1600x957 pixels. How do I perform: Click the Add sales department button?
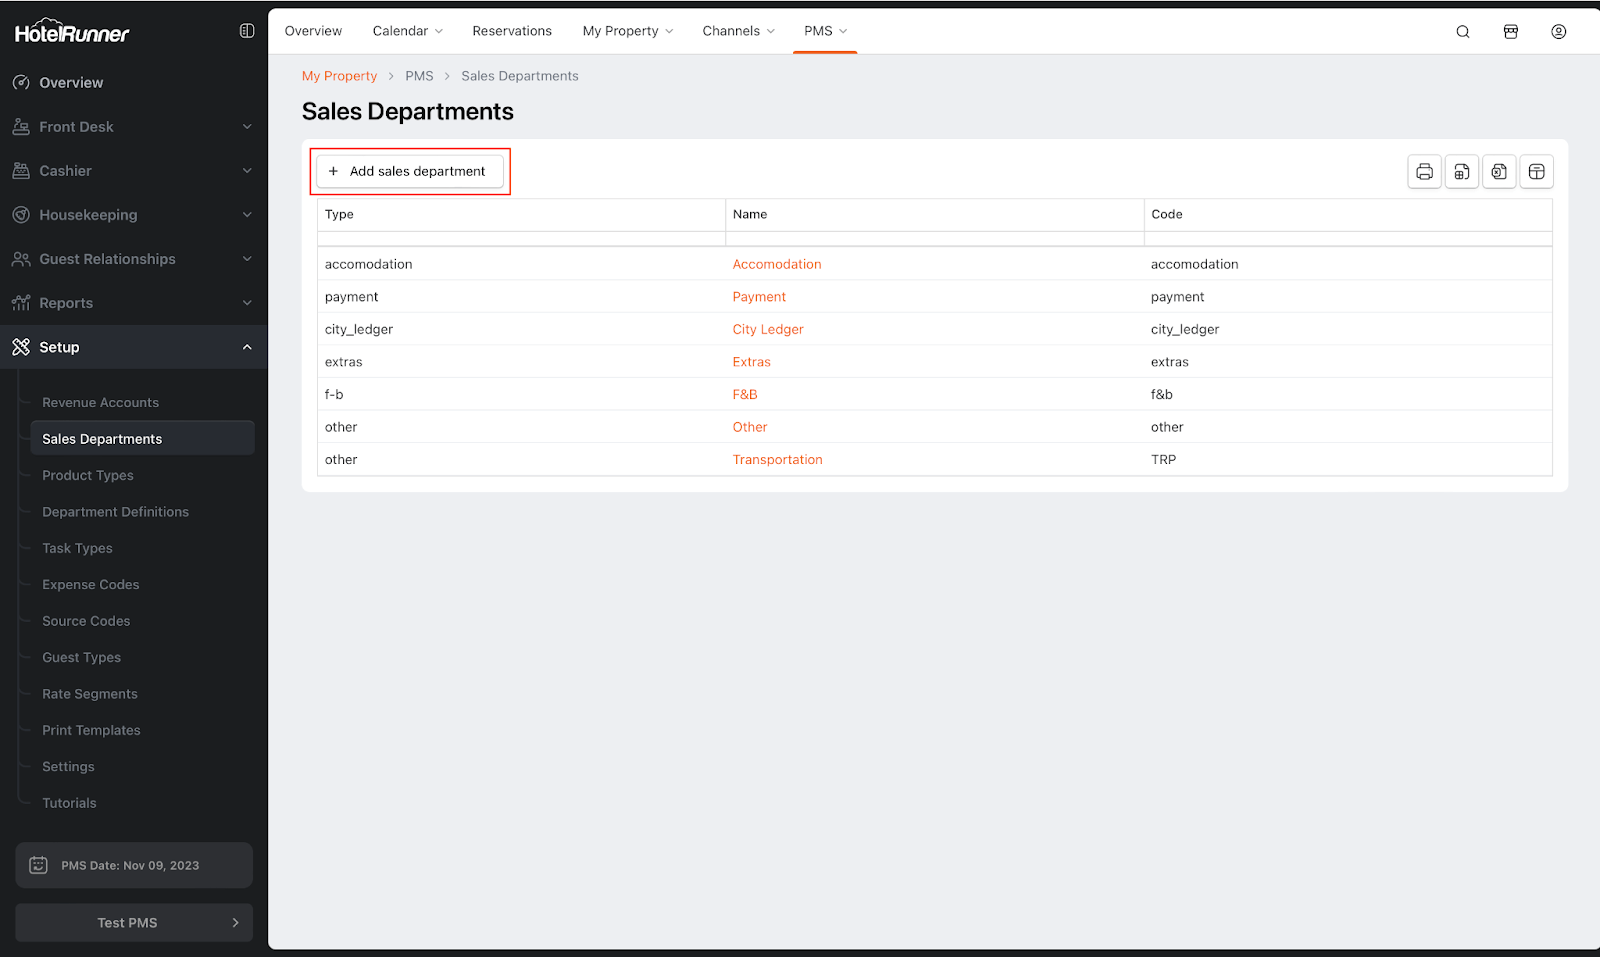409,171
